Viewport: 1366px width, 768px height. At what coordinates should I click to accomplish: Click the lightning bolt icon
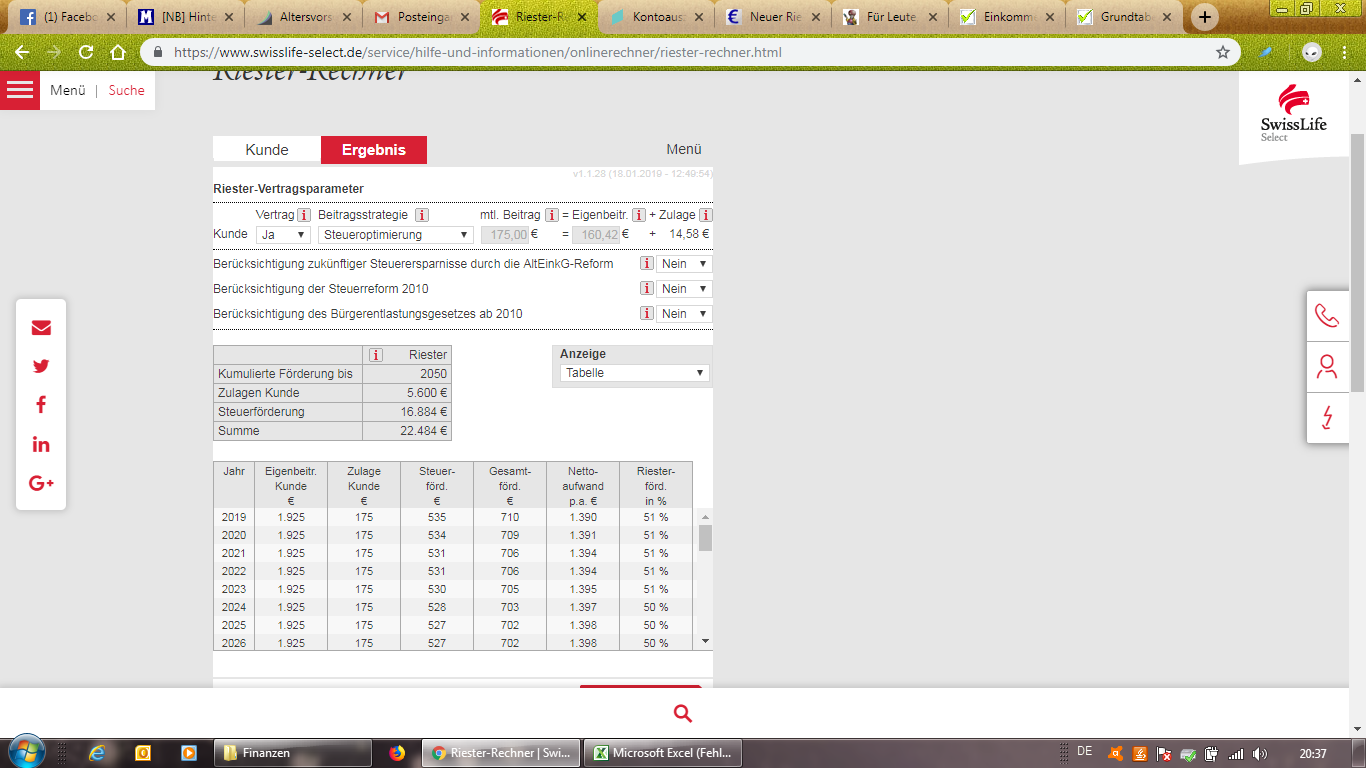pos(1327,417)
